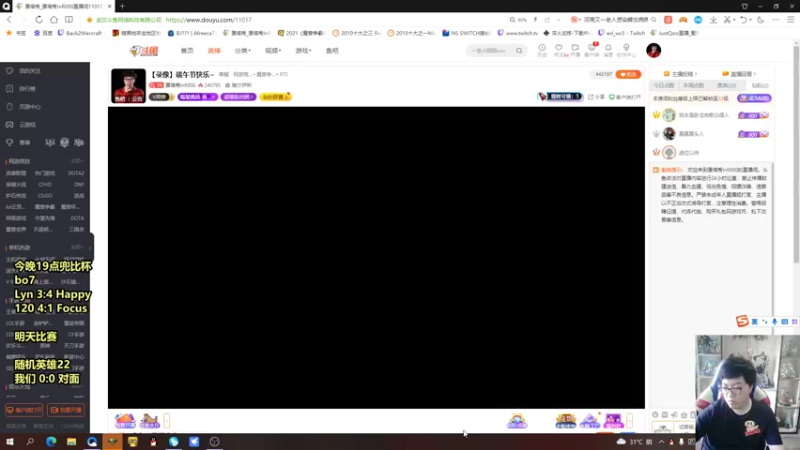Viewport: 800px width, 450px height.
Task: Click the site search magnifier icon
Action: point(519,51)
